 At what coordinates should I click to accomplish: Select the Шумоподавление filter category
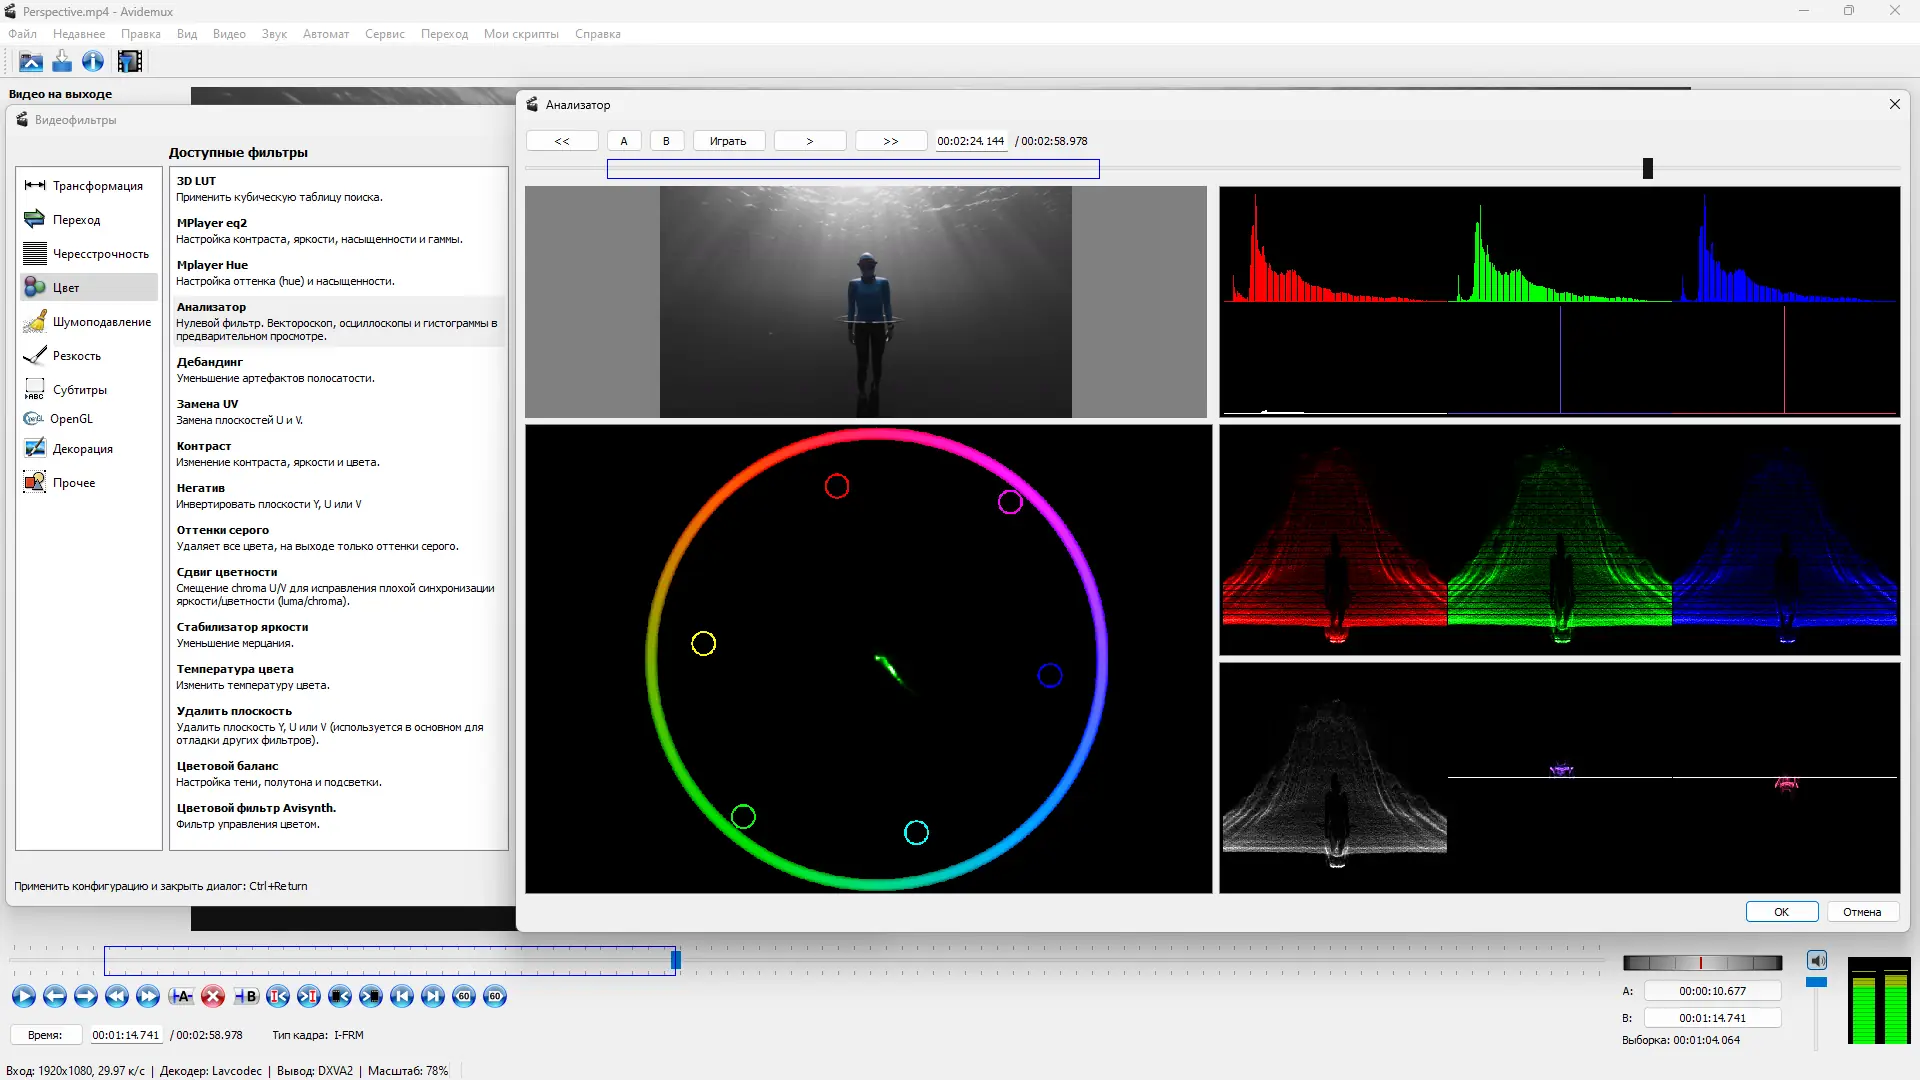coord(101,322)
